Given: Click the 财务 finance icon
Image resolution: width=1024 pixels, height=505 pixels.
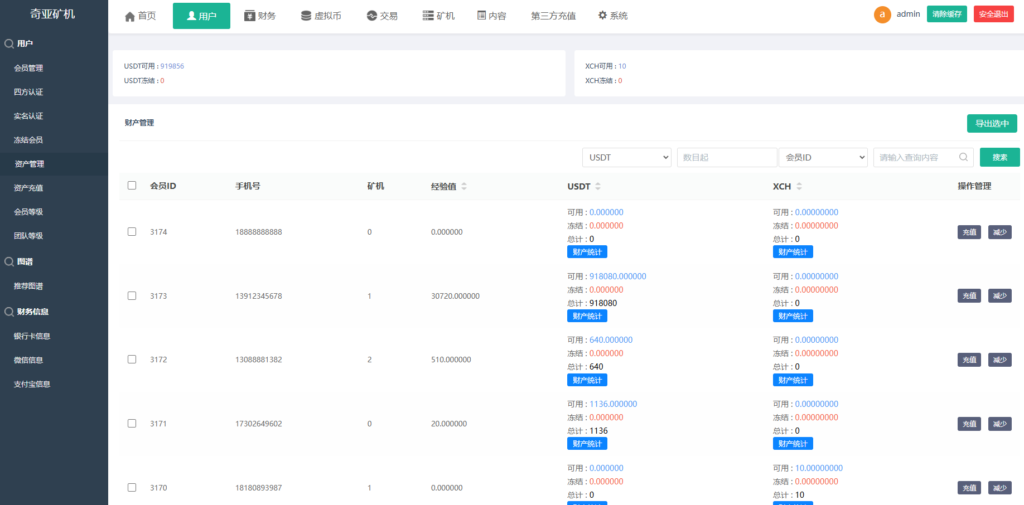Looking at the screenshot, I should [x=249, y=16].
